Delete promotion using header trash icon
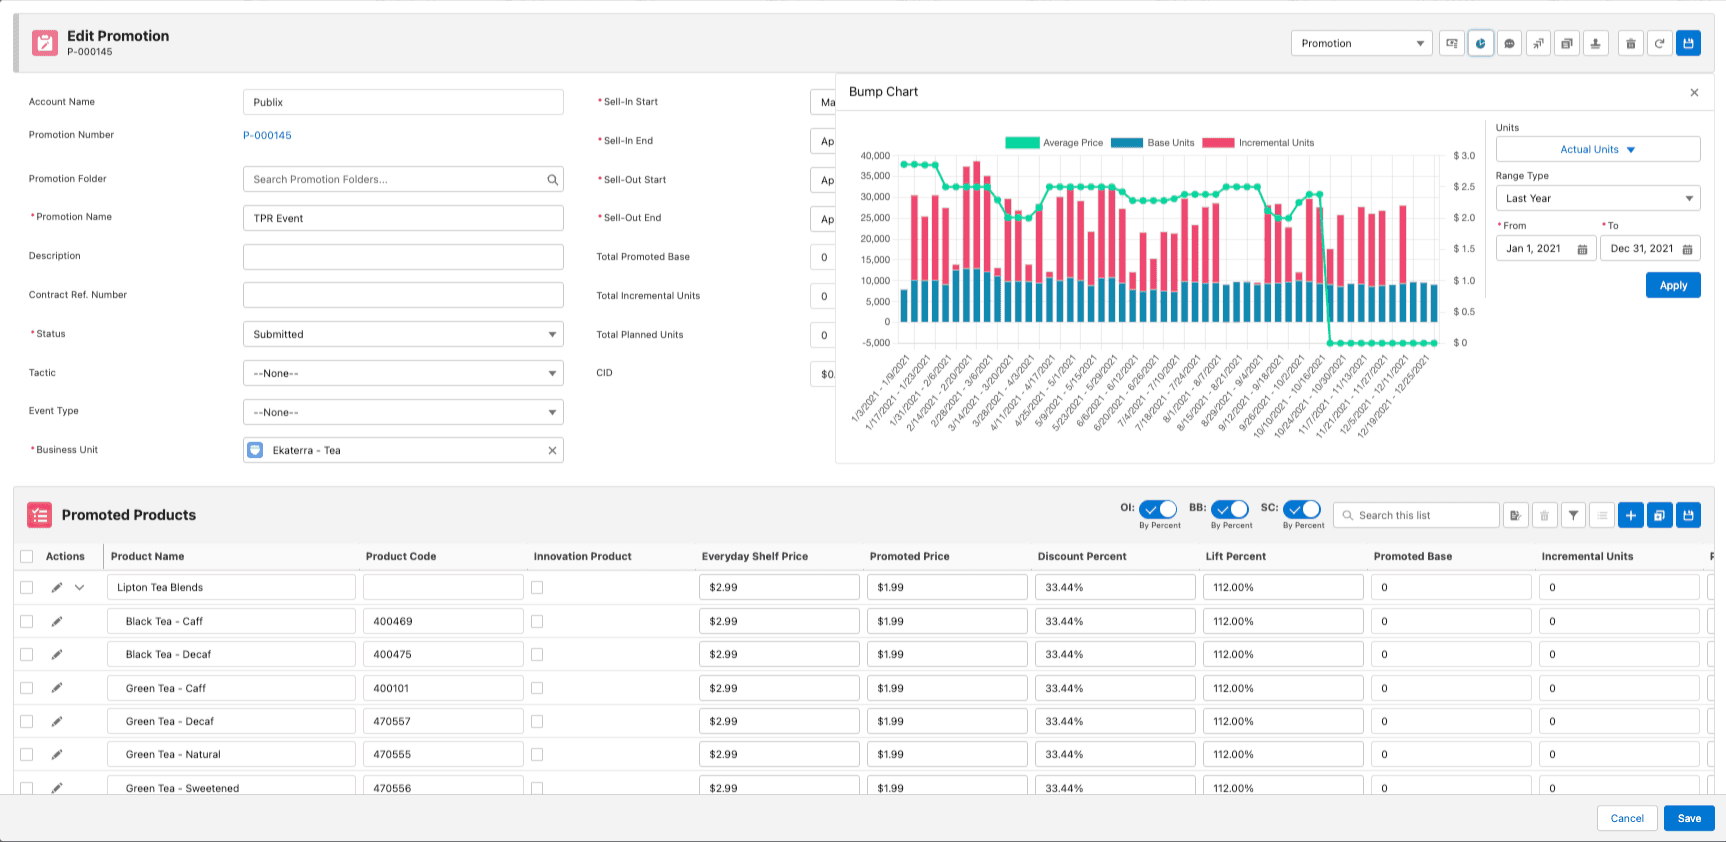Screen dimensions: 1726x842 [1631, 44]
